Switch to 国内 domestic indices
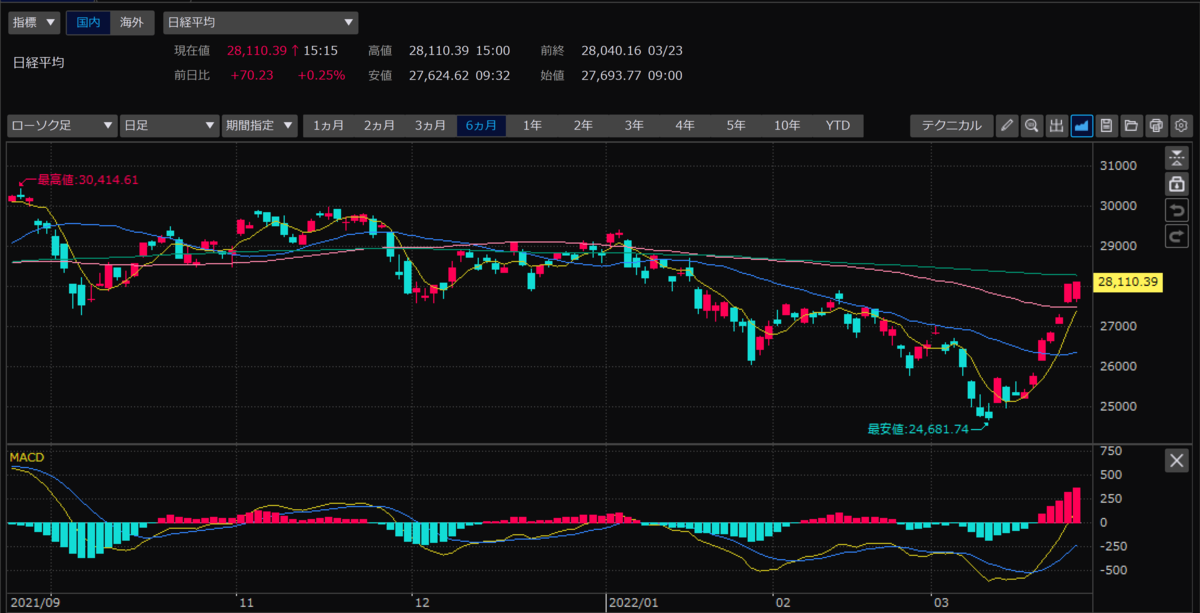 [x=88, y=21]
